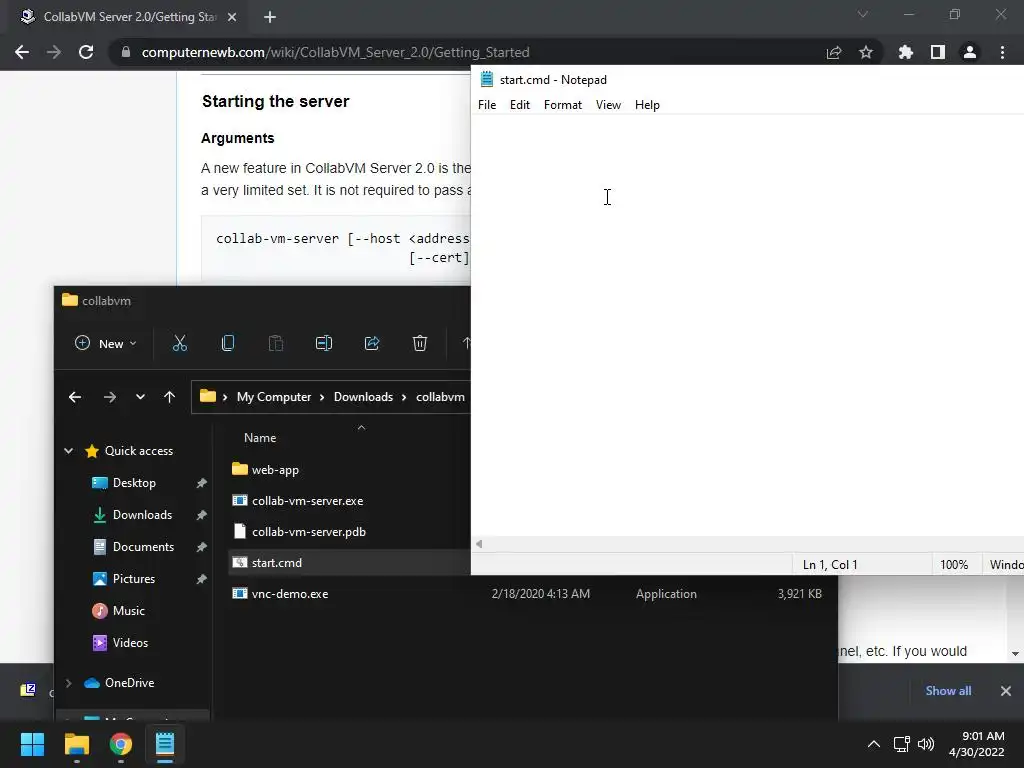
Task: Click Chrome back button
Action: 22,52
